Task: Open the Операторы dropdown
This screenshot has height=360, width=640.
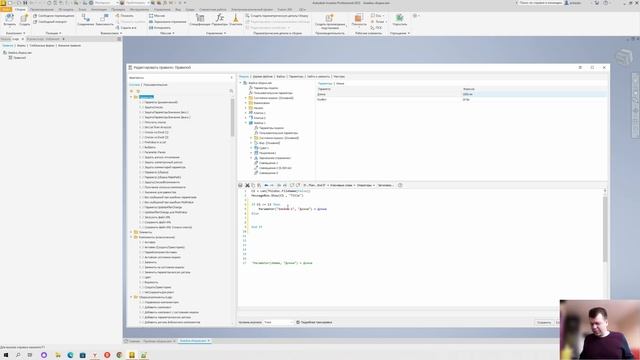Action: coord(366,185)
